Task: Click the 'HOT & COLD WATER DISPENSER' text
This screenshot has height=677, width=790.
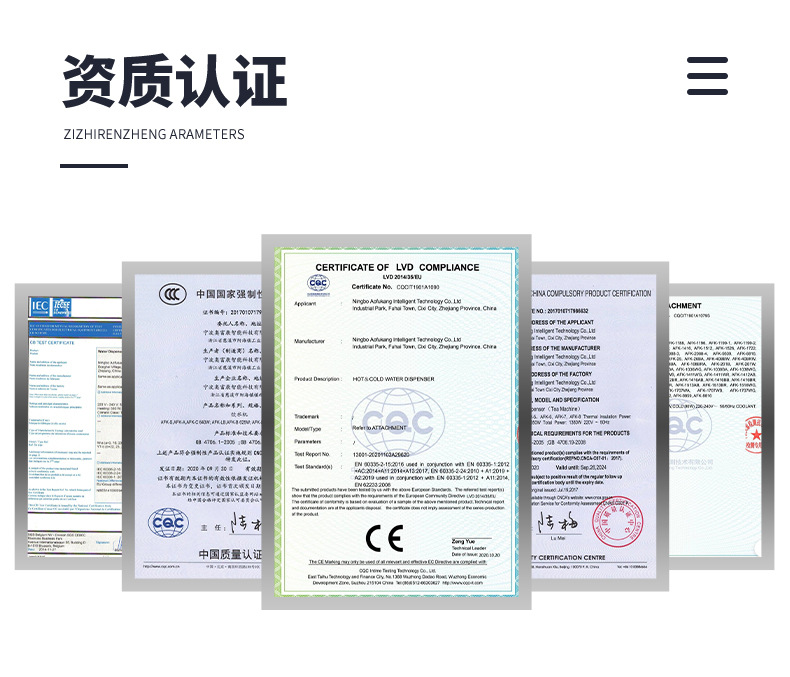Action: [x=393, y=379]
